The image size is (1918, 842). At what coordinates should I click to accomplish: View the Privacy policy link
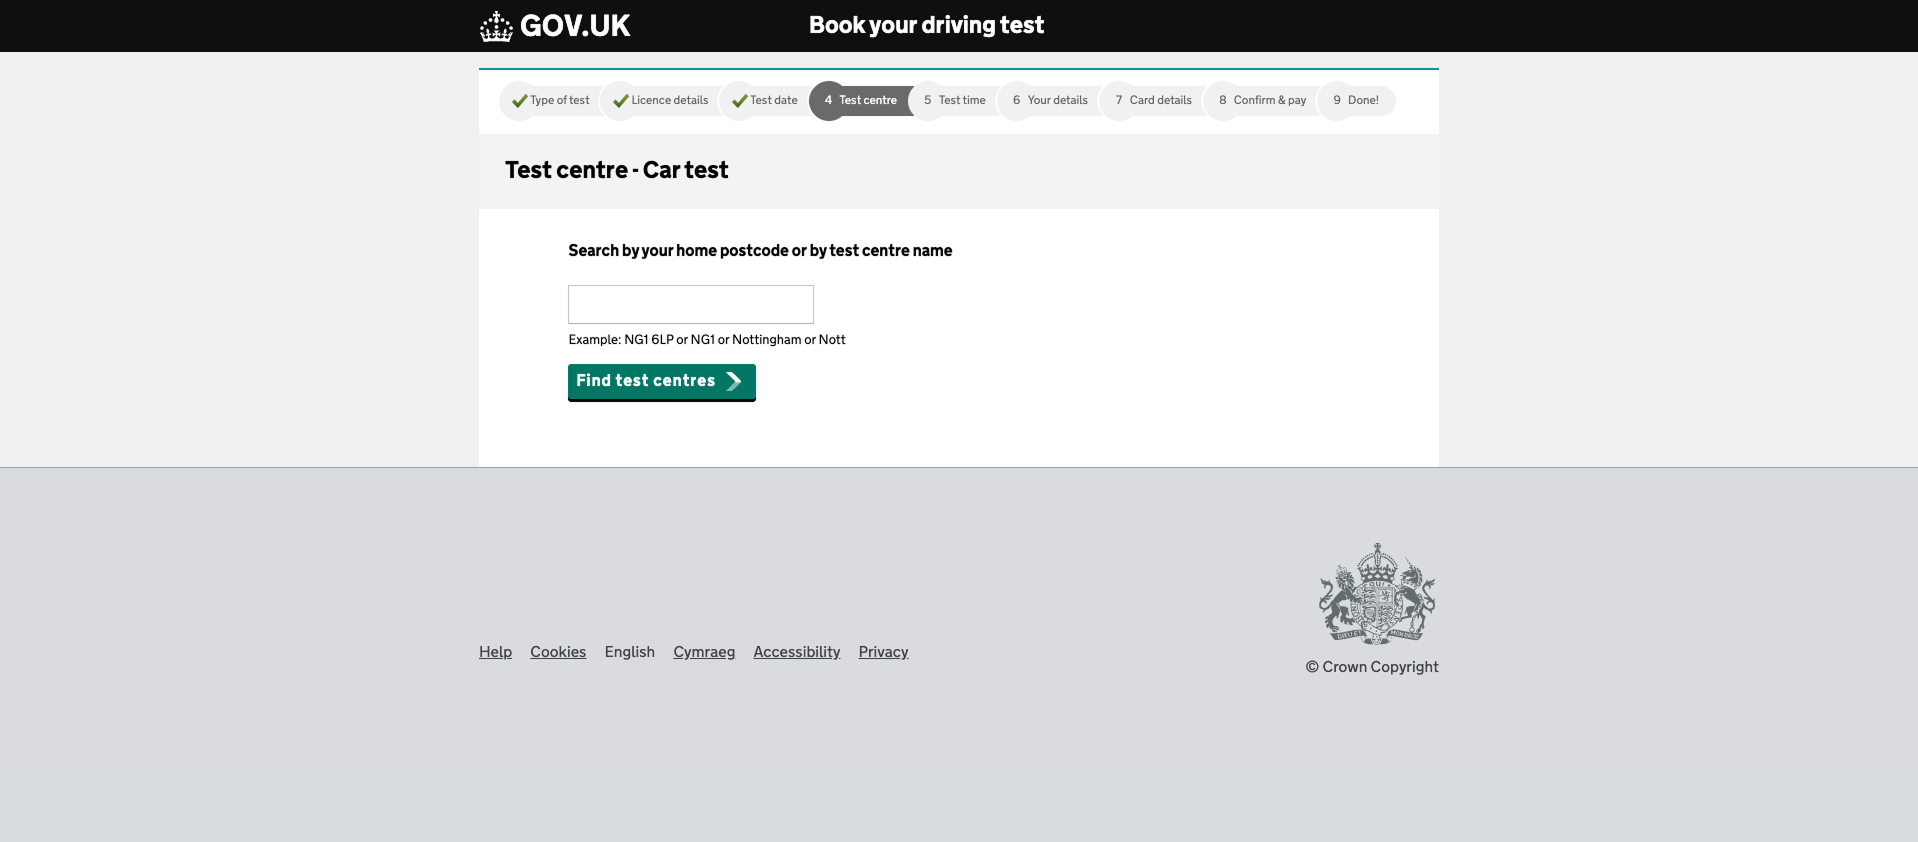pyautogui.click(x=883, y=652)
